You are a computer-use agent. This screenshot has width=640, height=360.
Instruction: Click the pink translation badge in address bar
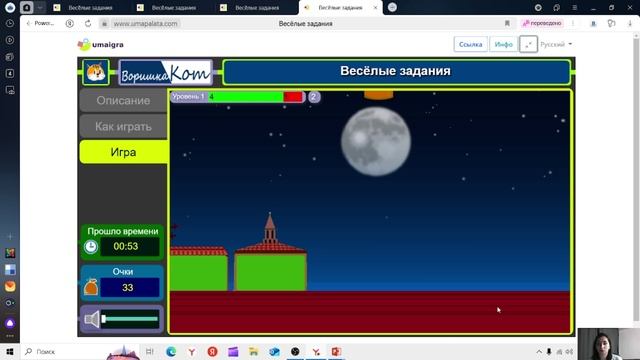click(542, 23)
